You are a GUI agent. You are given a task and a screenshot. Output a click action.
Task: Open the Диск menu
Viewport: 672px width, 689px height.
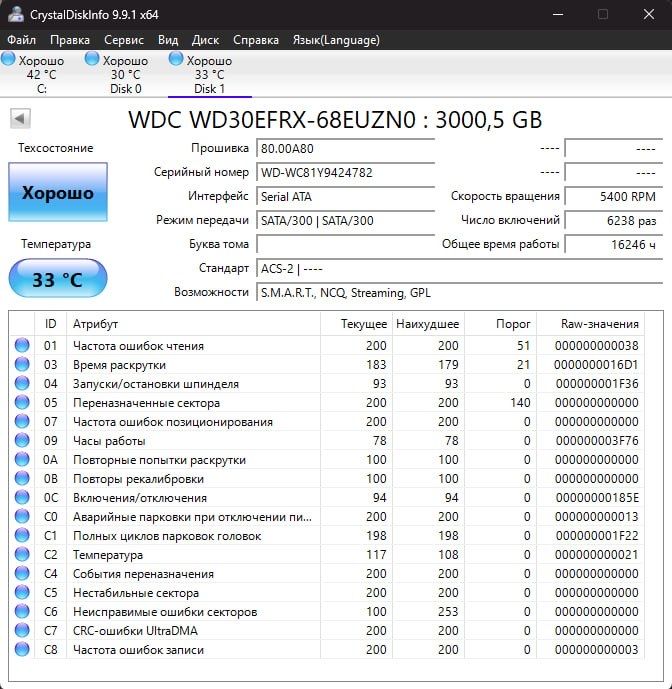pyautogui.click(x=205, y=40)
